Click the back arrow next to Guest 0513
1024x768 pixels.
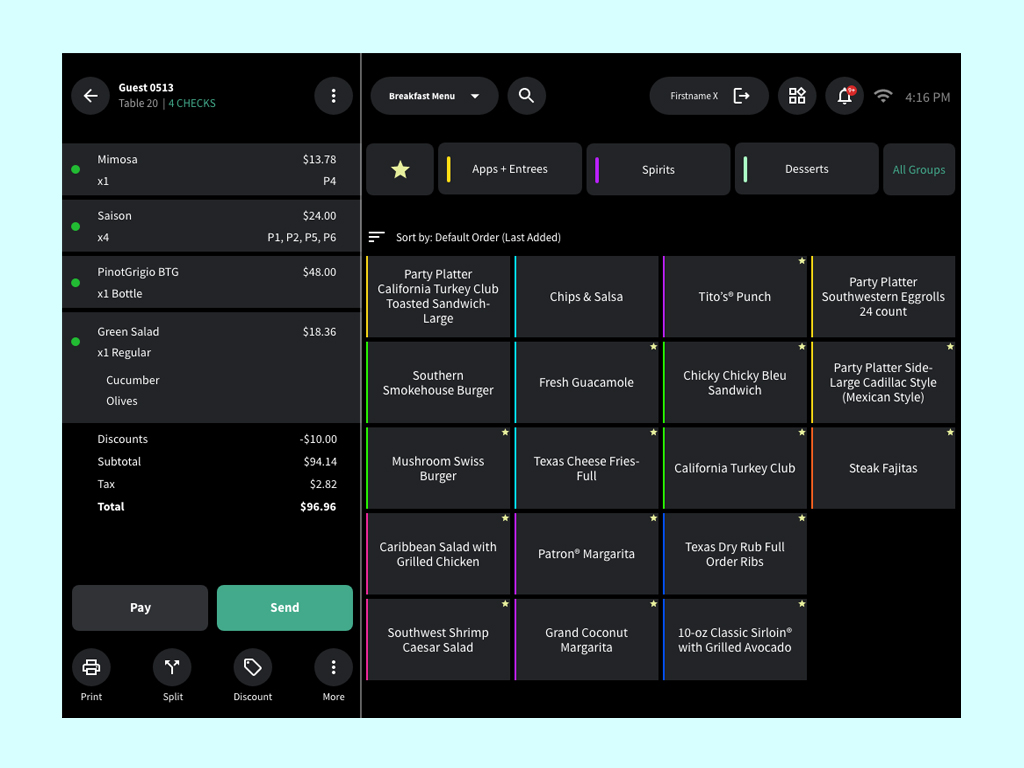(90, 96)
